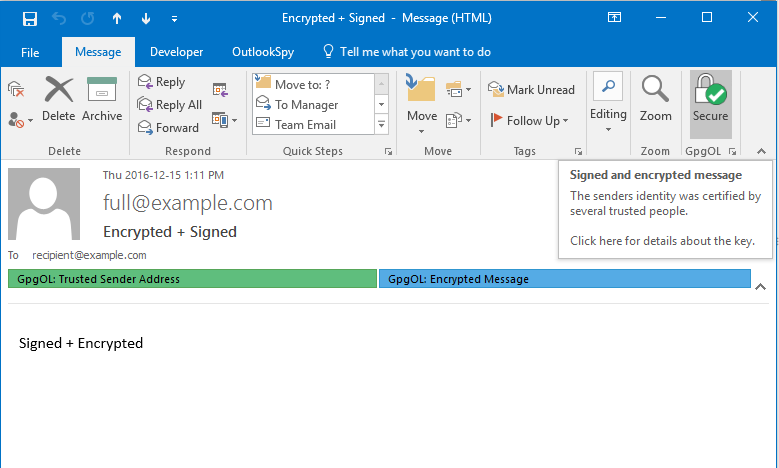The width and height of the screenshot is (779, 468).
Task: Open the File menu
Action: click(30, 52)
